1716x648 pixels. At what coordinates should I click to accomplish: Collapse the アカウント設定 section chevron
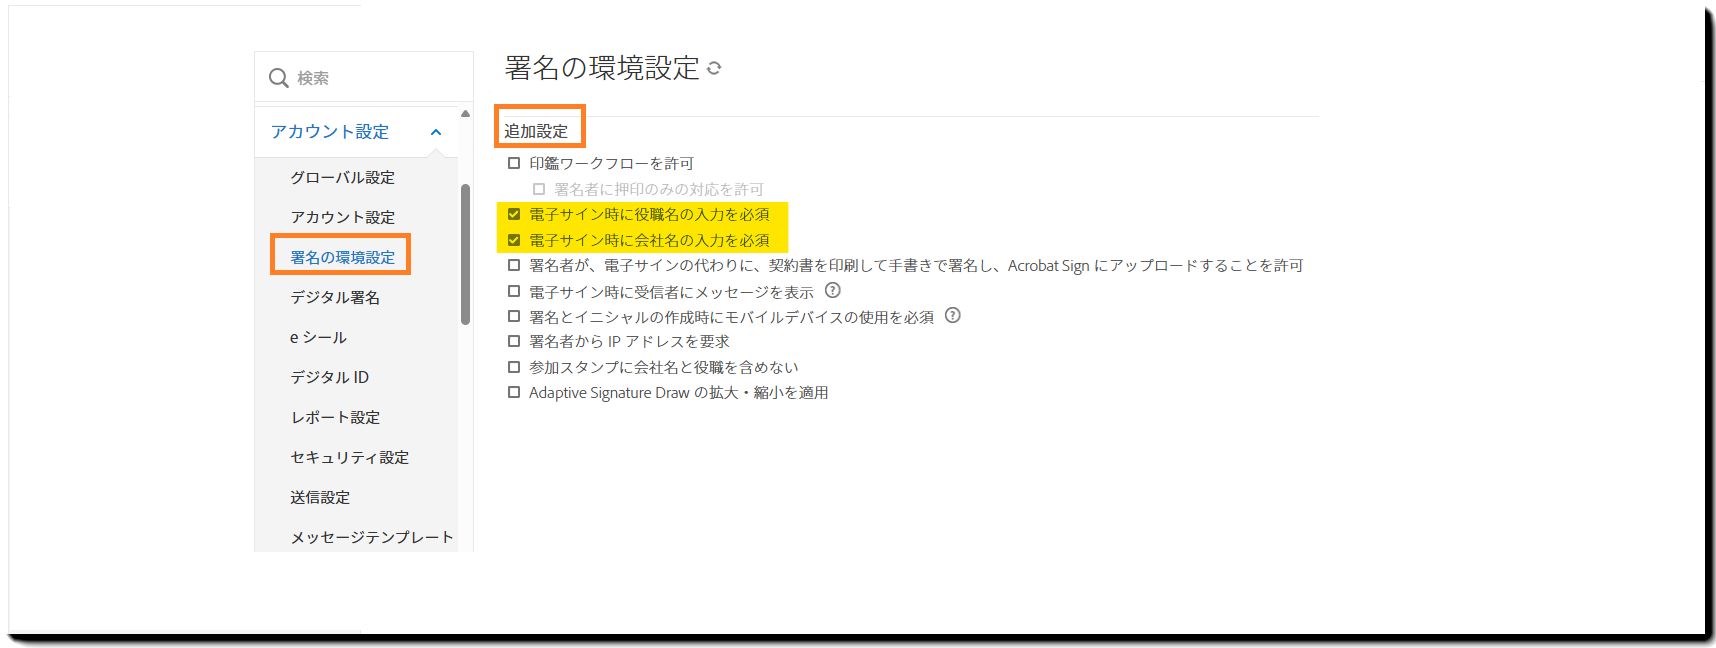coord(436,132)
